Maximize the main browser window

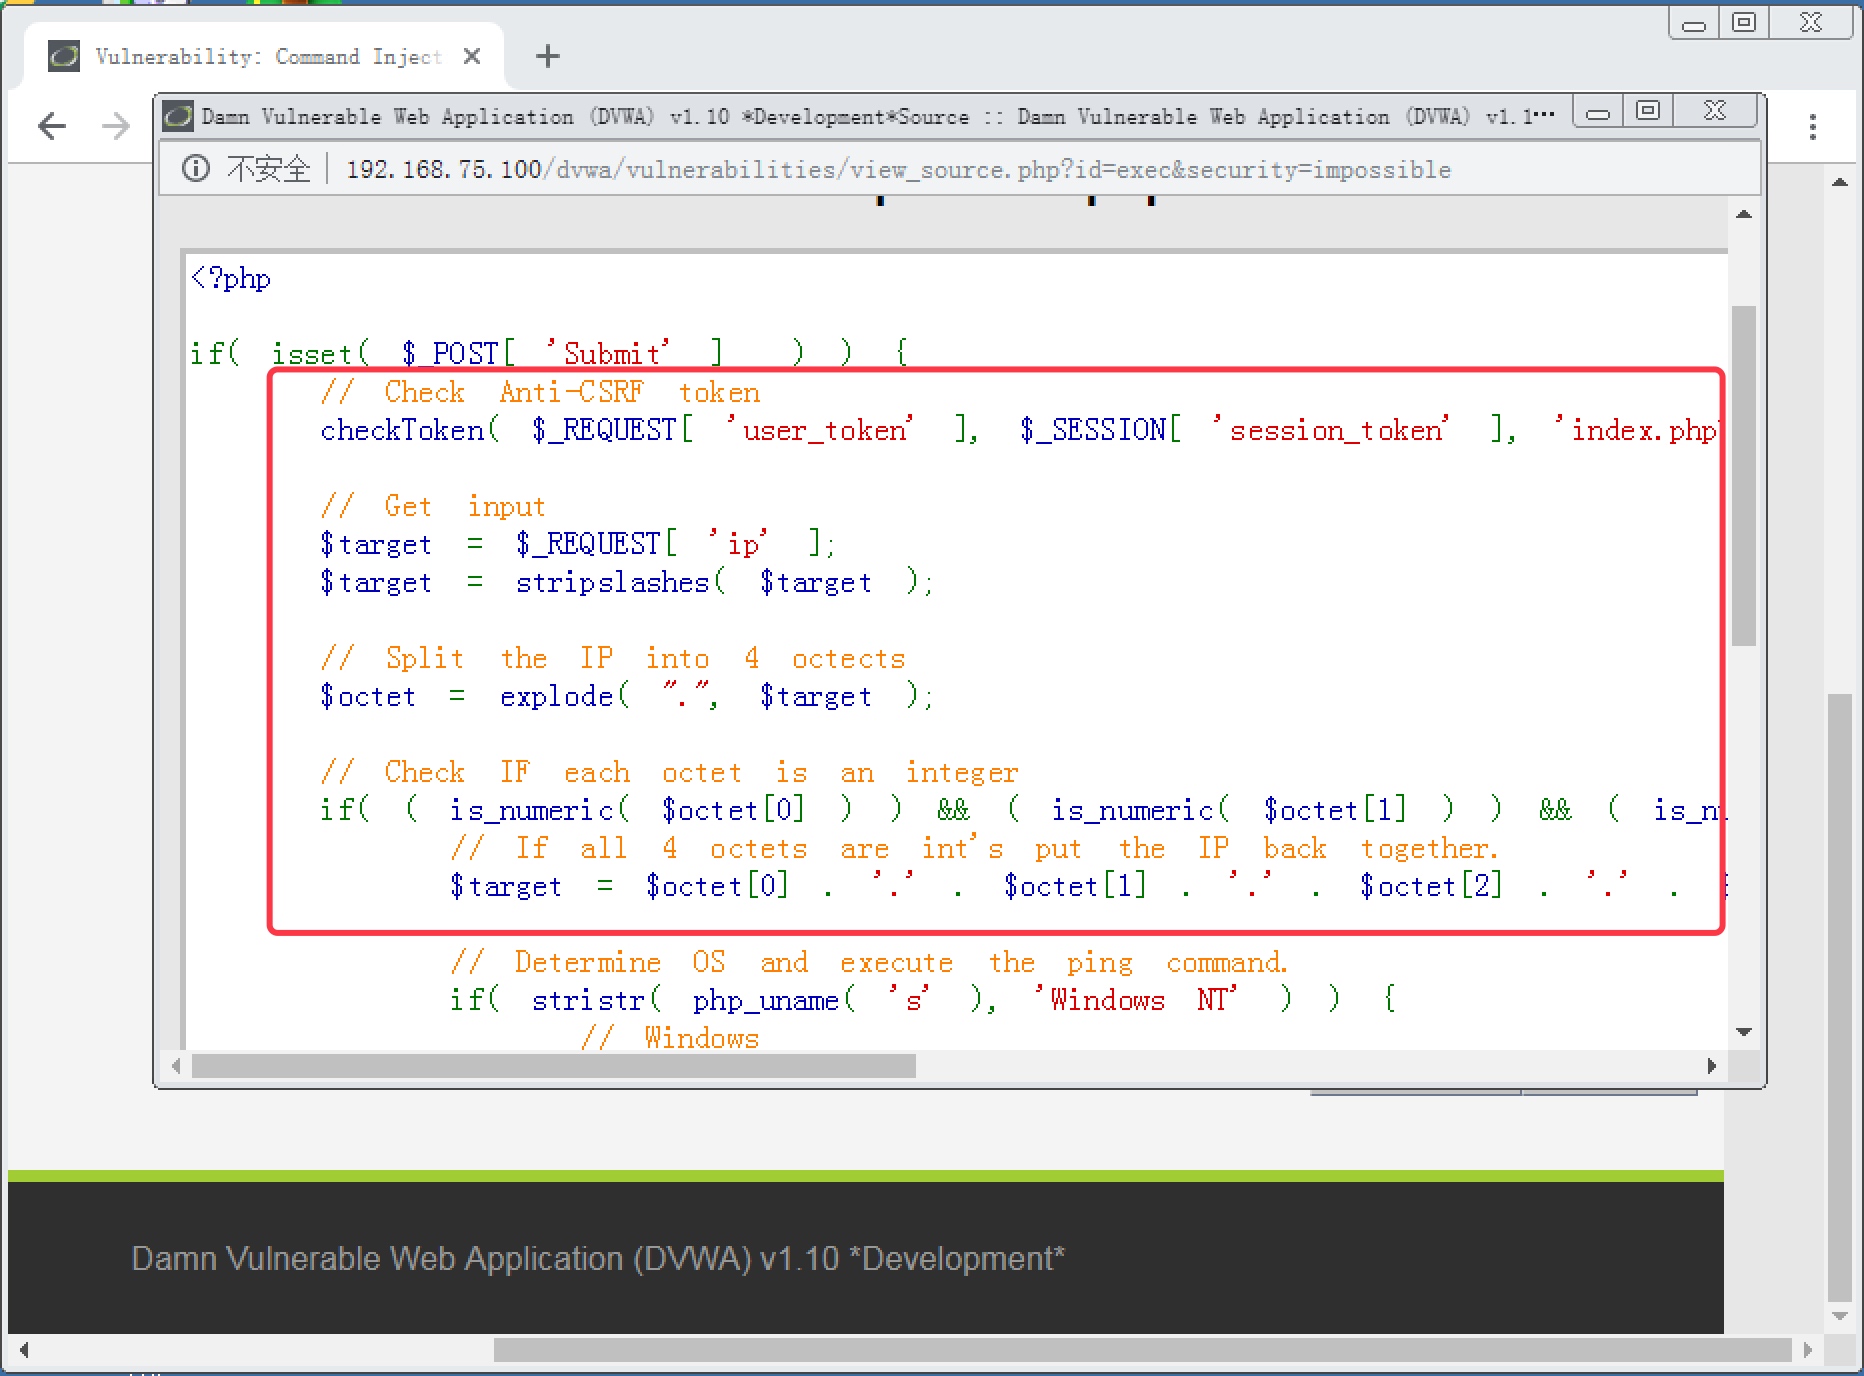click(1744, 23)
